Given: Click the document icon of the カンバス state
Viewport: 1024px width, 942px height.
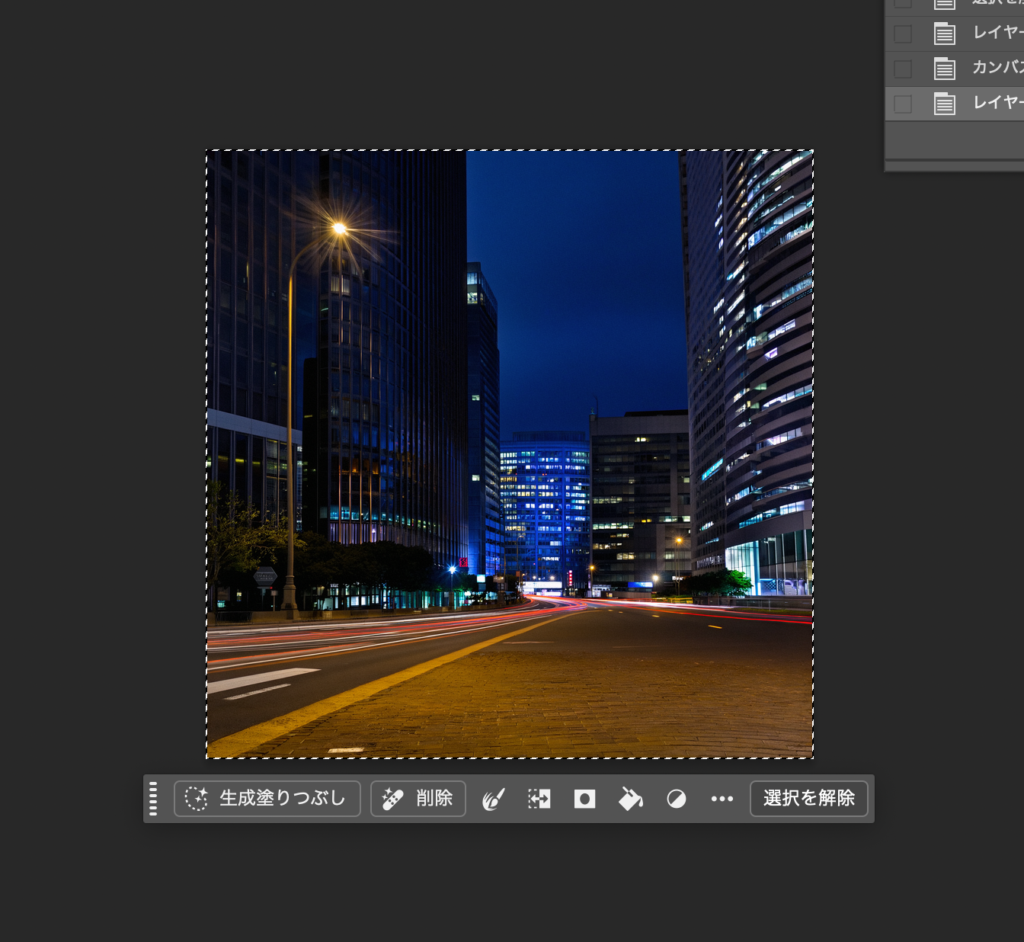Looking at the screenshot, I should click(x=944, y=69).
